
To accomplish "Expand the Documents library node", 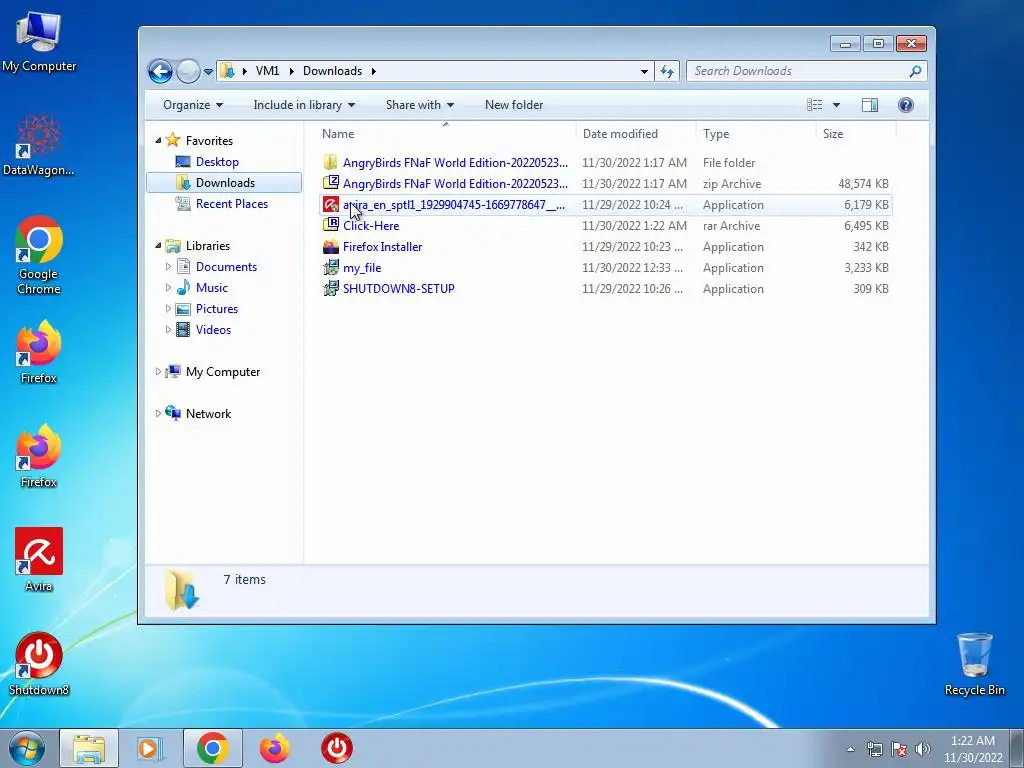I will tap(168, 266).
